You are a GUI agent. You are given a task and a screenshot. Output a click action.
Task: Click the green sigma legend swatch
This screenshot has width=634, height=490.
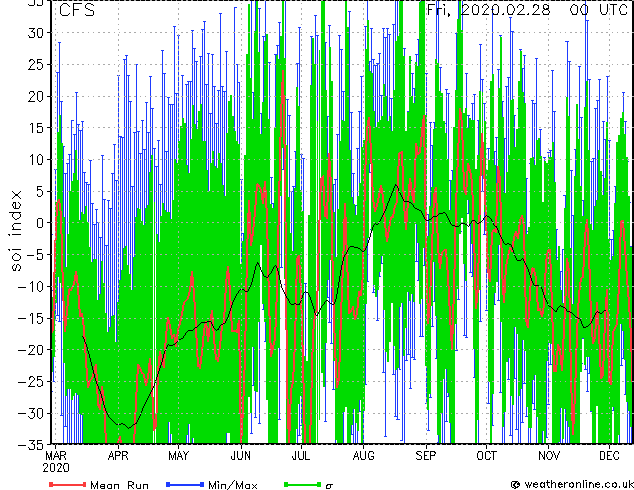pyautogui.click(x=302, y=484)
